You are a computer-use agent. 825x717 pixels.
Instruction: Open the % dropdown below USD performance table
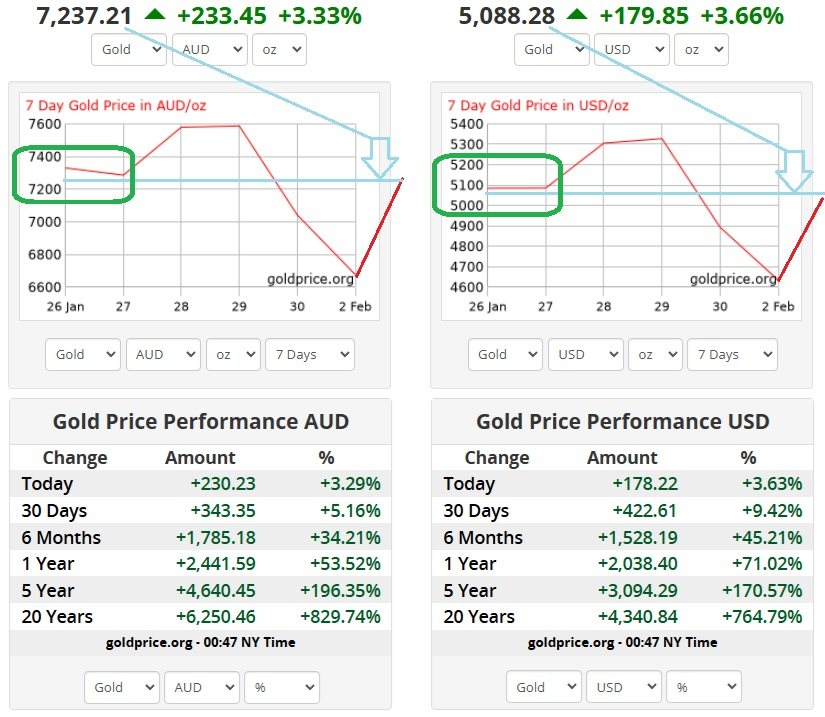coord(704,687)
